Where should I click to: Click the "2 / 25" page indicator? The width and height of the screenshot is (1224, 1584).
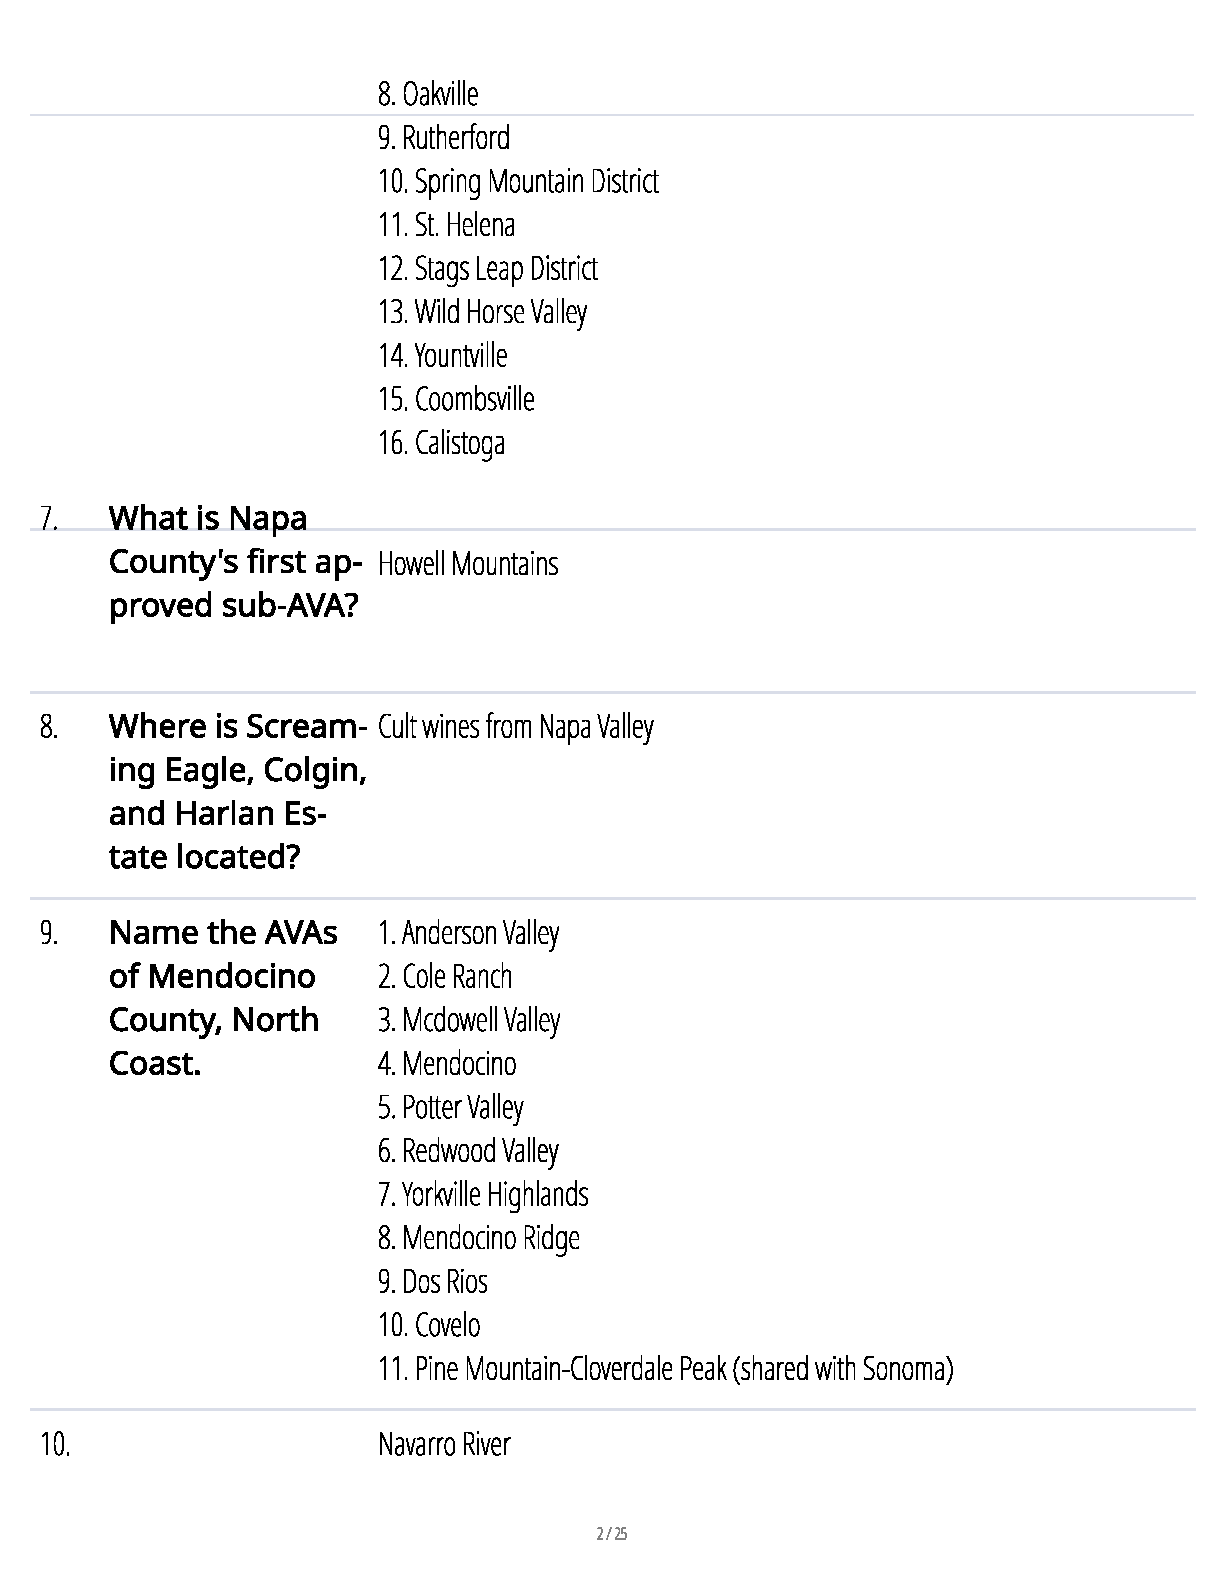[x=611, y=1534]
